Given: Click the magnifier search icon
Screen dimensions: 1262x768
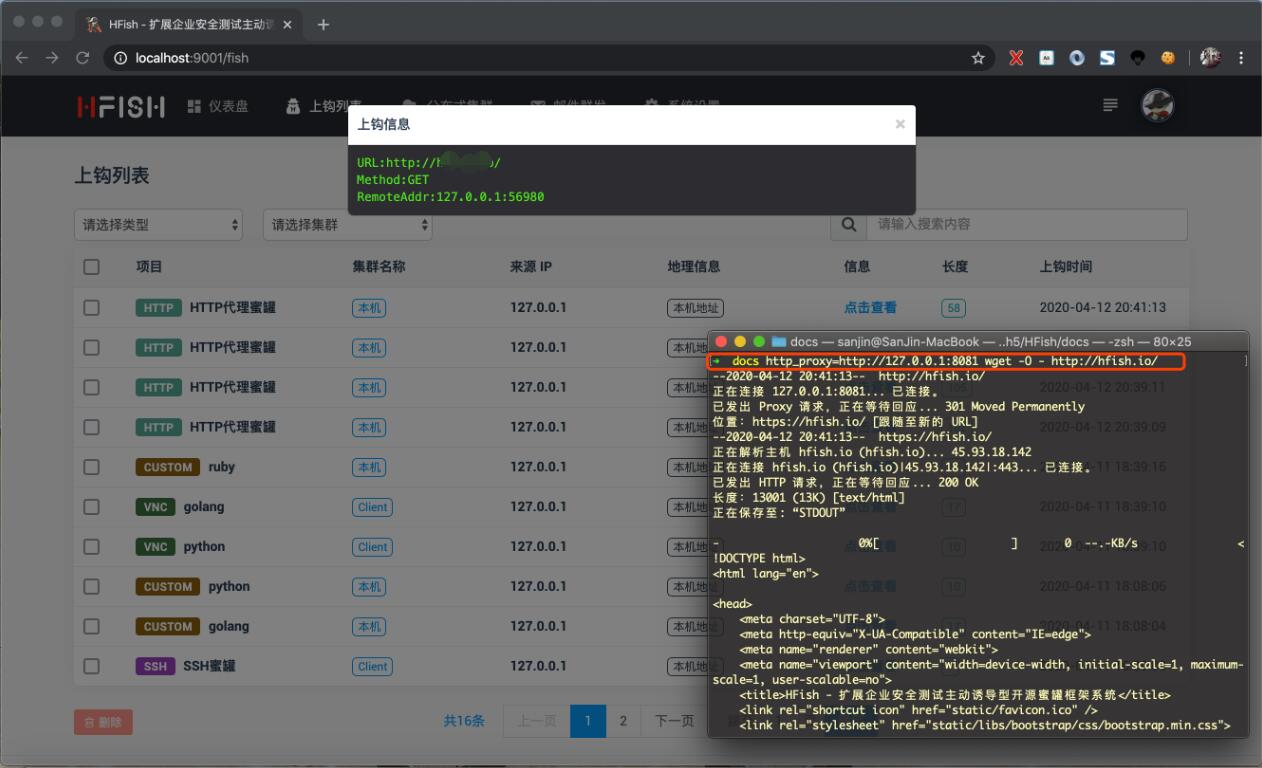Looking at the screenshot, I should [x=848, y=224].
